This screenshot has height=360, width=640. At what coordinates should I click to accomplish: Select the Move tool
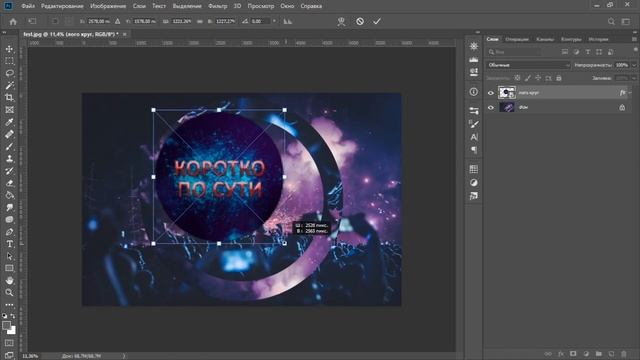point(9,49)
